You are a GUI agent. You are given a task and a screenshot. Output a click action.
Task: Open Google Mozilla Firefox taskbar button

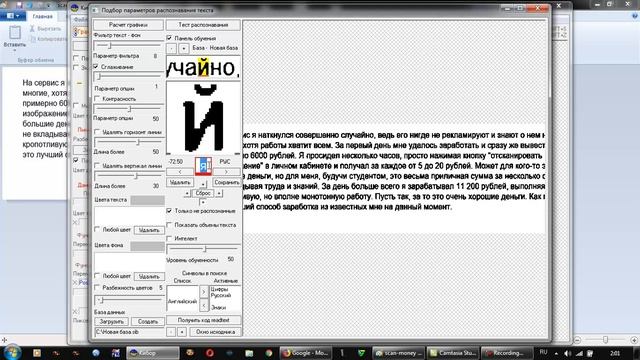click(305, 353)
